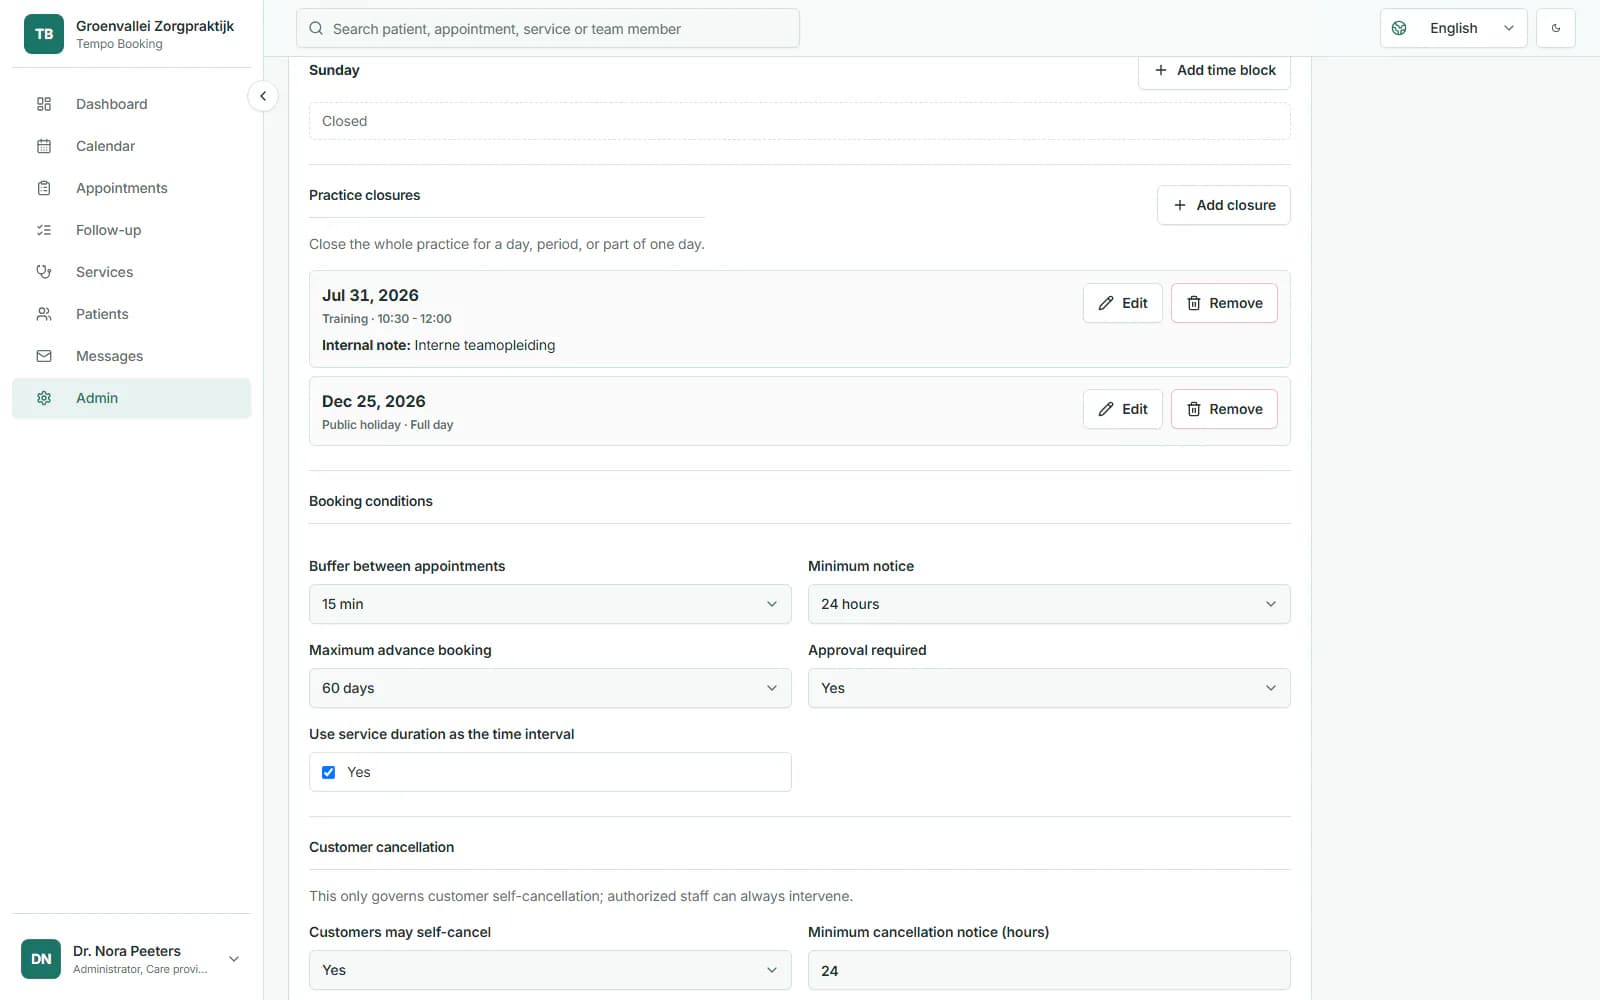Open Maximum advance booking dropdown
This screenshot has height=1000, width=1600.
pyautogui.click(x=550, y=688)
